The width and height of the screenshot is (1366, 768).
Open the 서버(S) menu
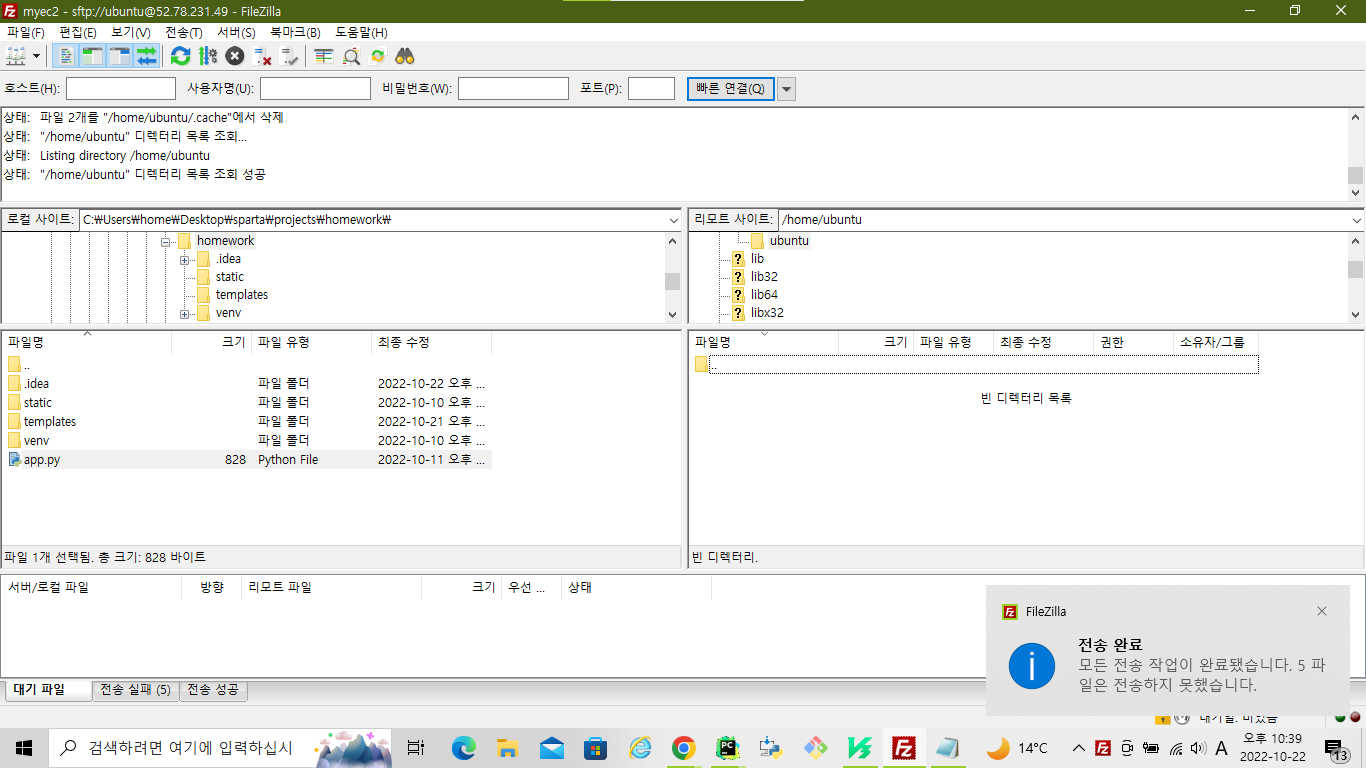click(x=236, y=32)
